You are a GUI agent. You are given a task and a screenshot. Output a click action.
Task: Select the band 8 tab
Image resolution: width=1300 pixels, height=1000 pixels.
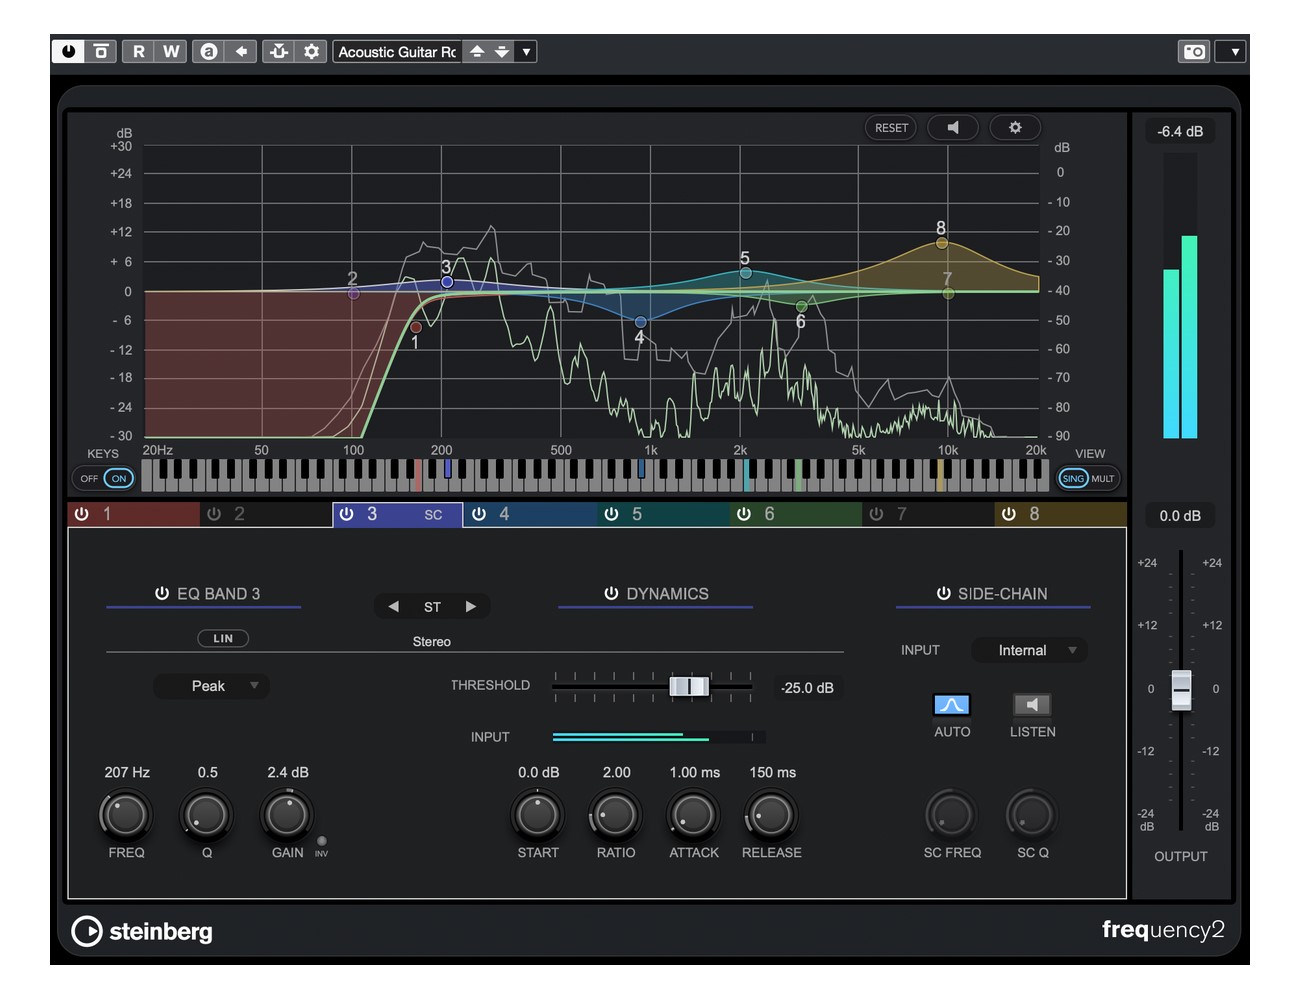[x=1061, y=514]
